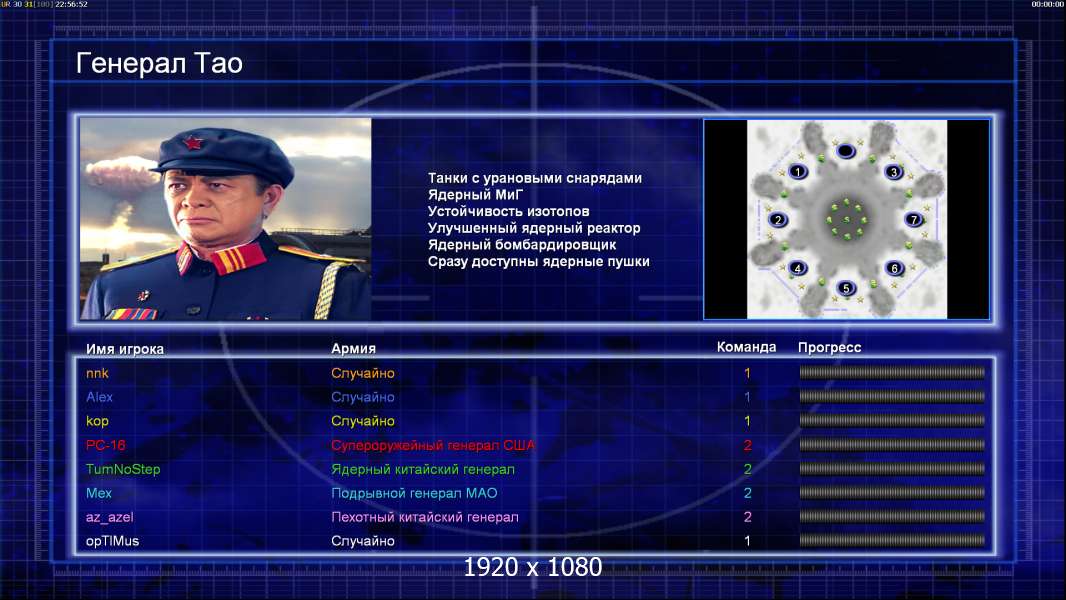Click the 'Ядерный МиГ' ability line
Screen dimensions: 1066x600
click(x=475, y=194)
